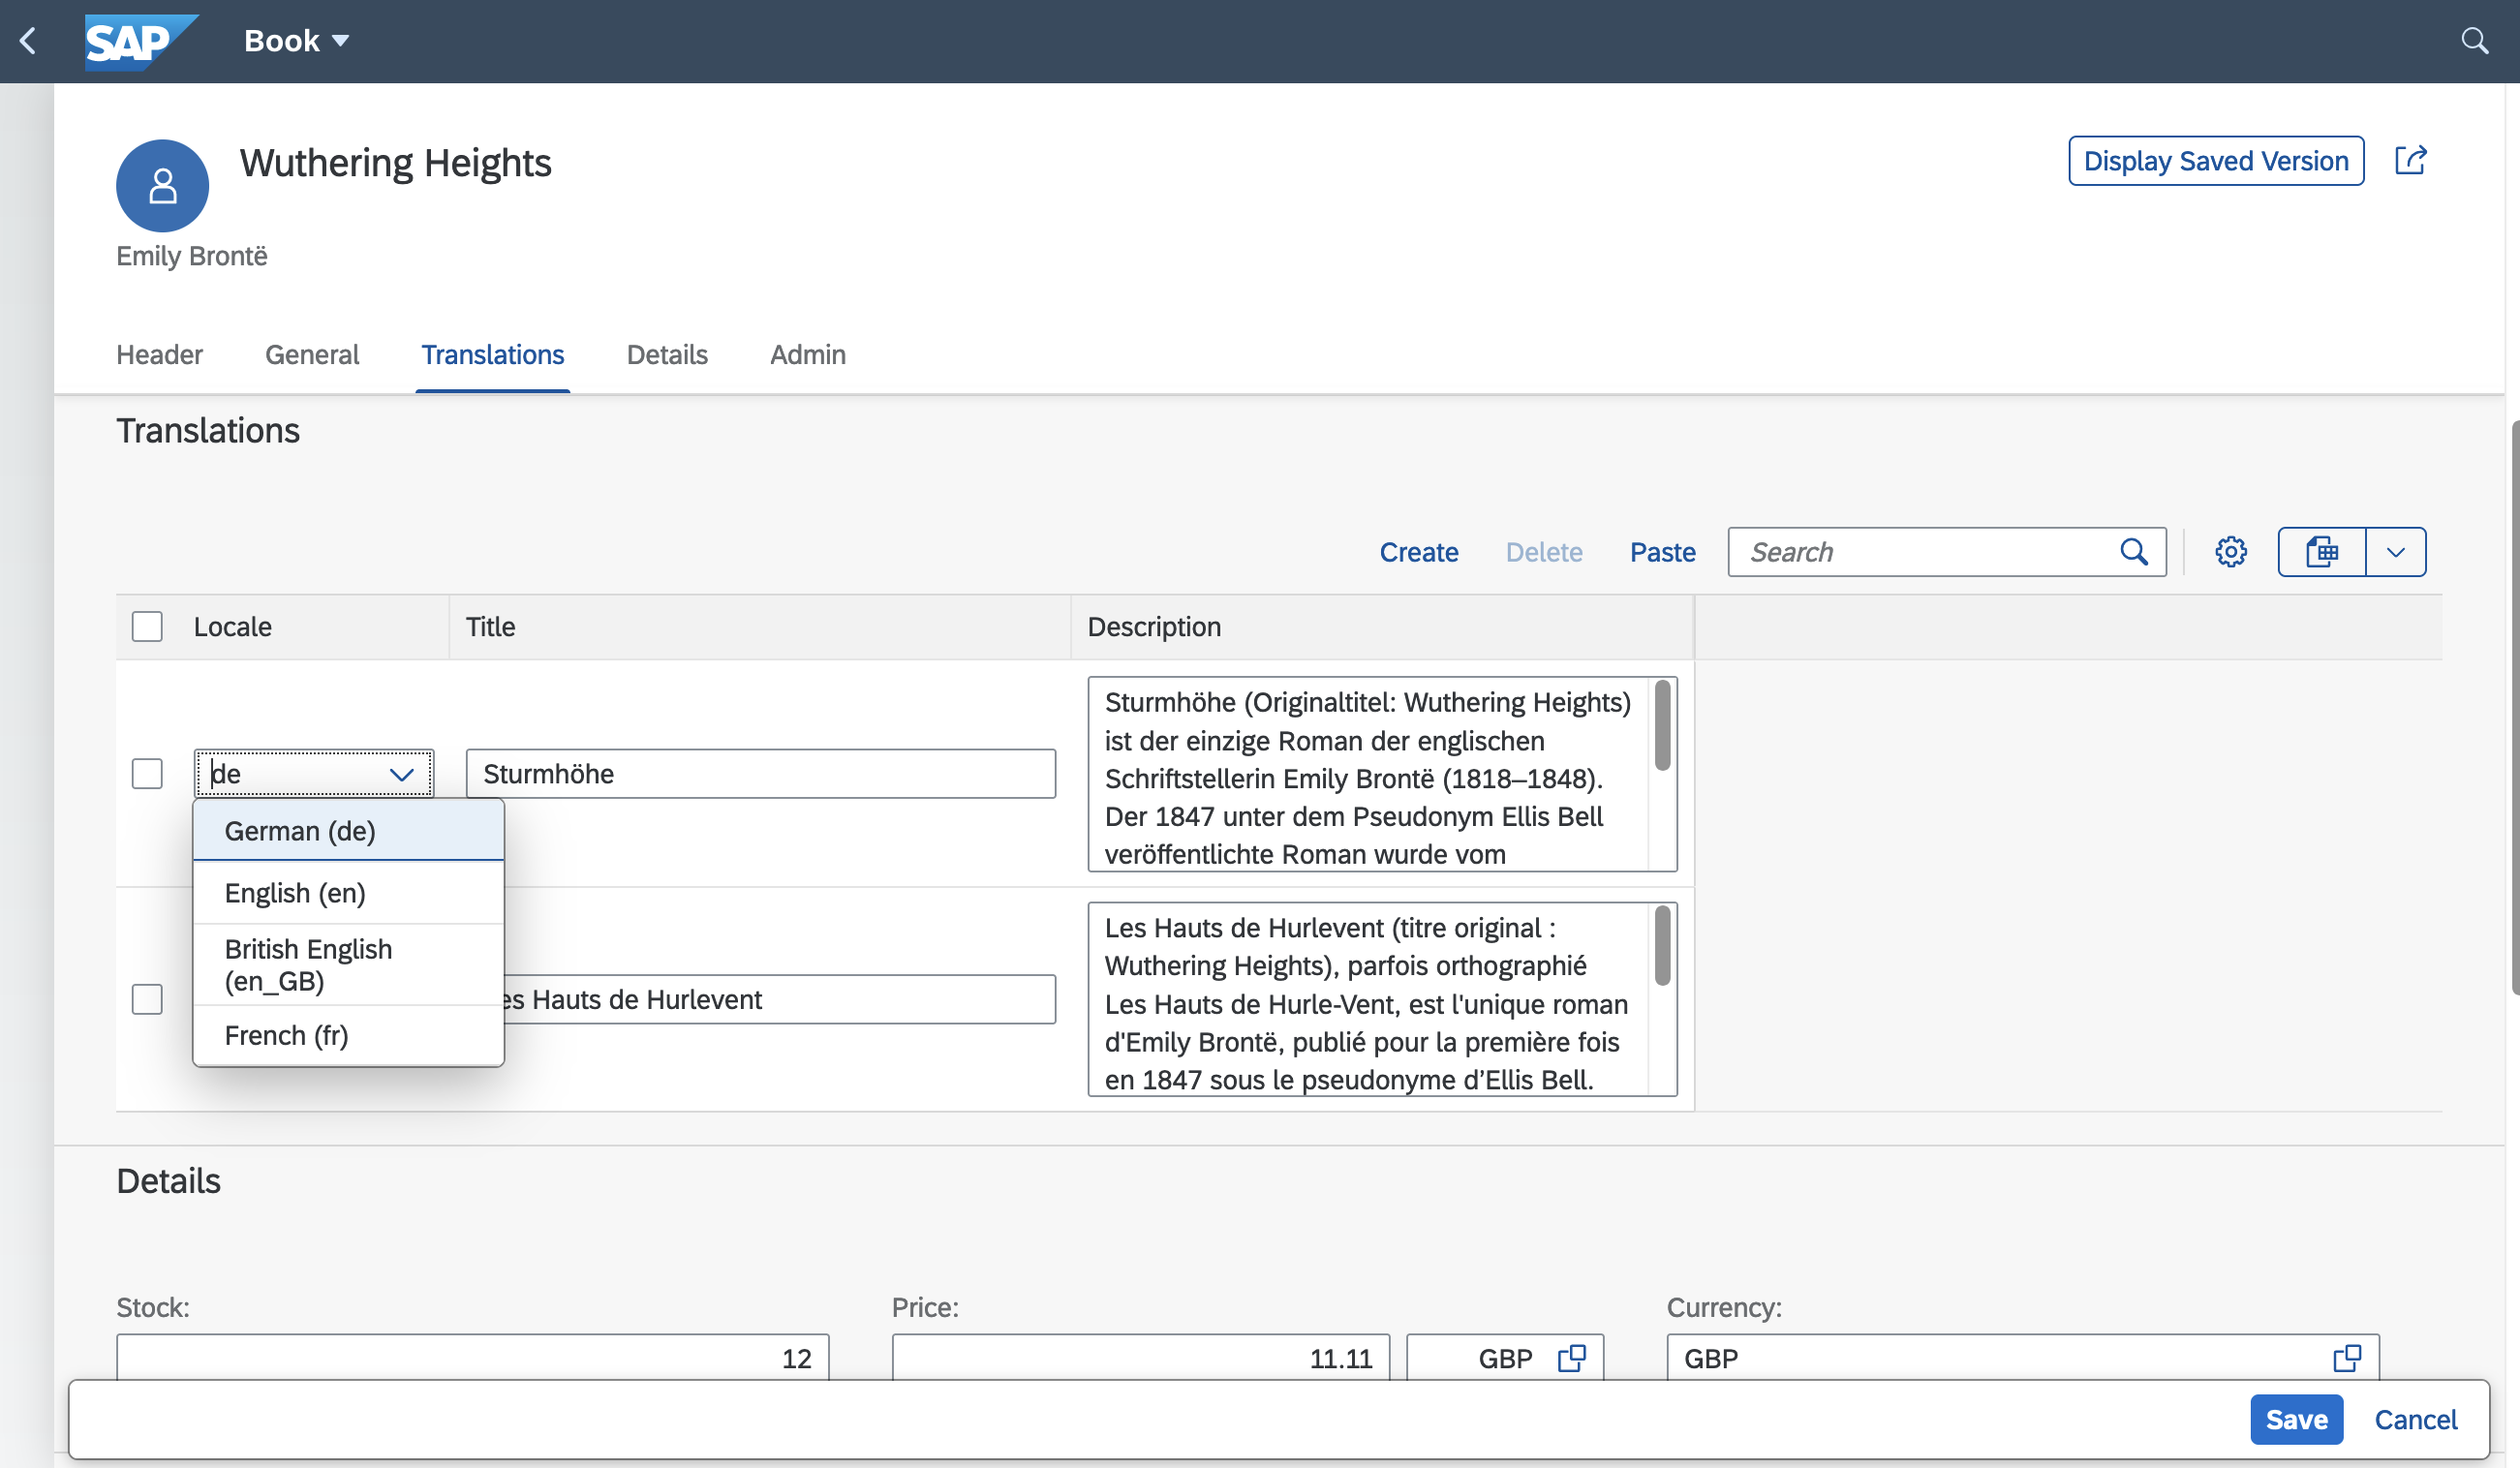Switch to the Header tab

[159, 355]
